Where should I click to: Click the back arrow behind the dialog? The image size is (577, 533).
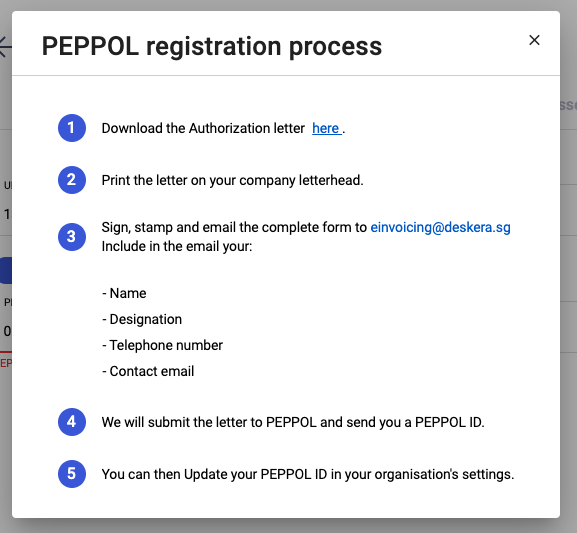pyautogui.click(x=5, y=47)
